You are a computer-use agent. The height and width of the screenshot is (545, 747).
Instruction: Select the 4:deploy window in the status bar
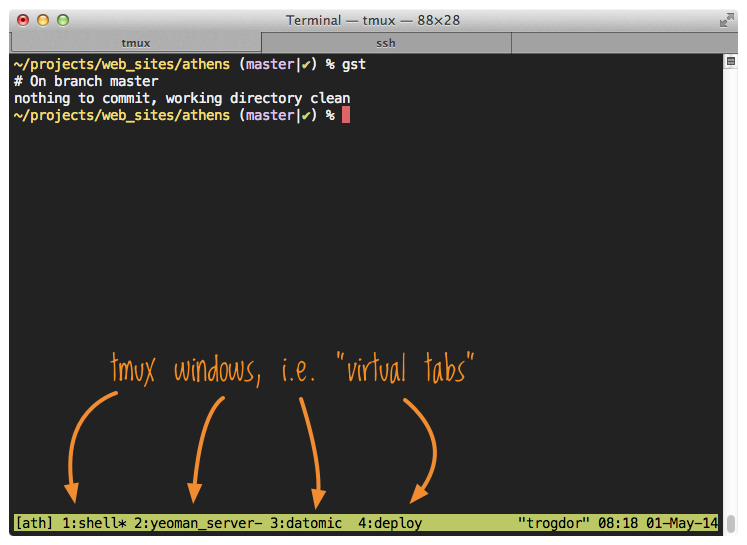click(390, 523)
